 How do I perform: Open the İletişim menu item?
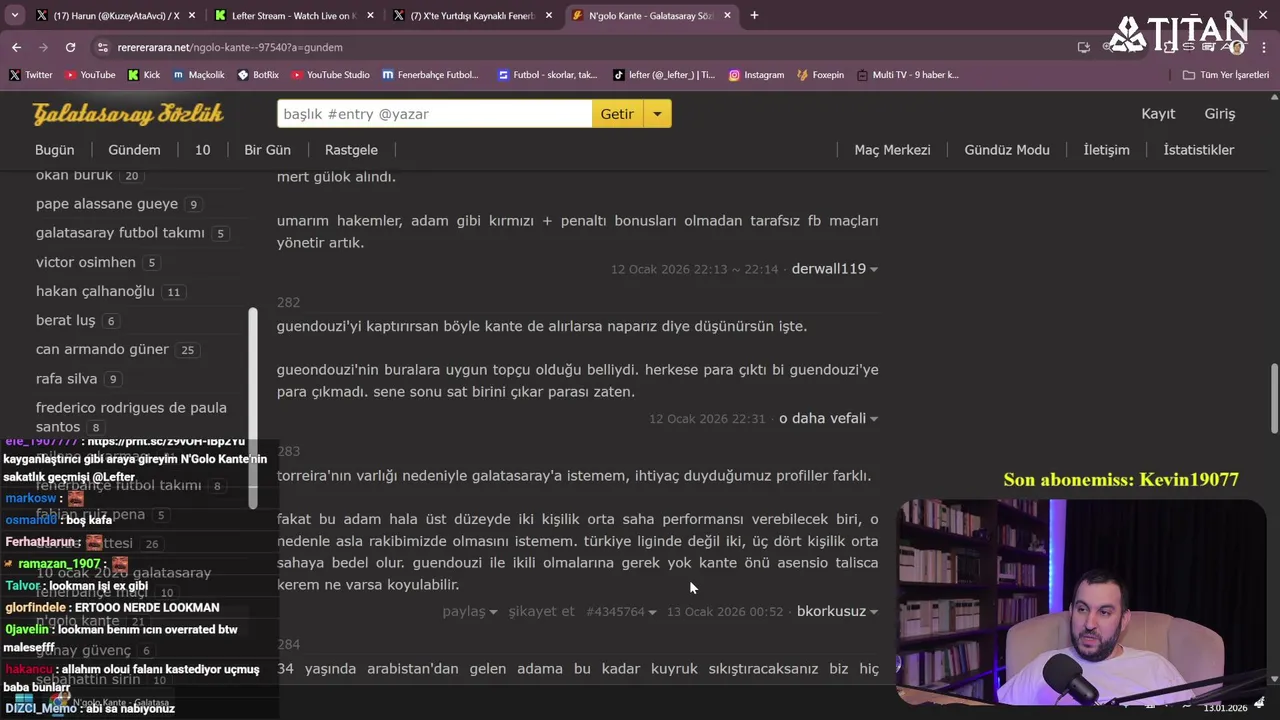(1106, 150)
